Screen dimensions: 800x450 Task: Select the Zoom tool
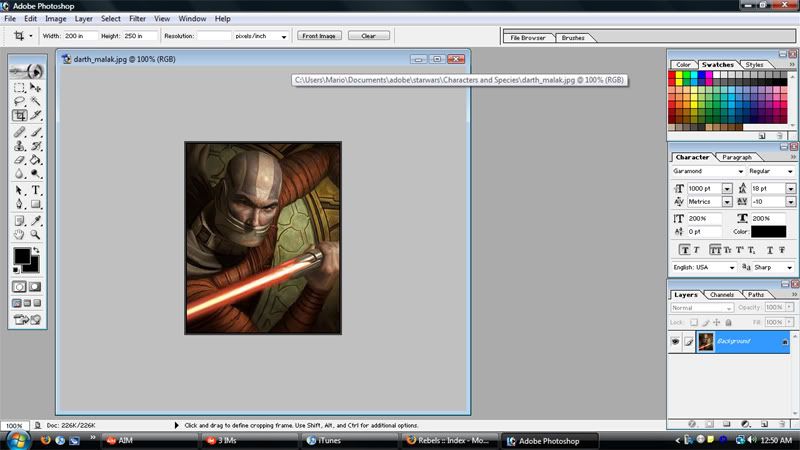[x=35, y=235]
